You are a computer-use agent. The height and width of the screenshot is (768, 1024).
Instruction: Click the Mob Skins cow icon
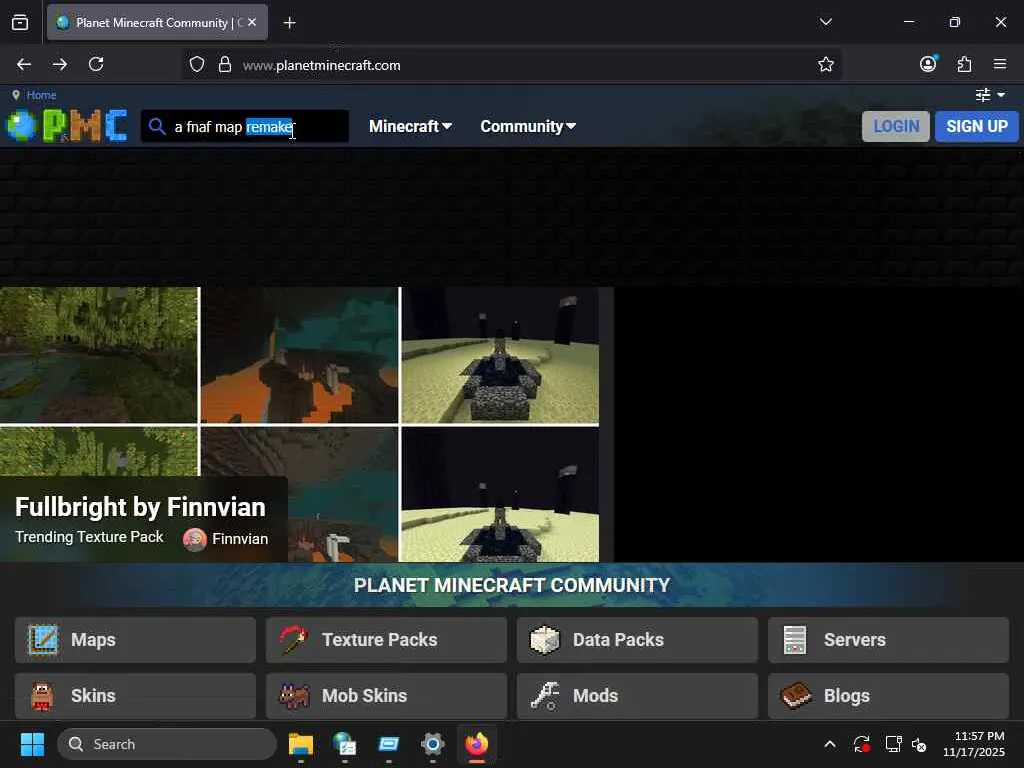click(294, 696)
